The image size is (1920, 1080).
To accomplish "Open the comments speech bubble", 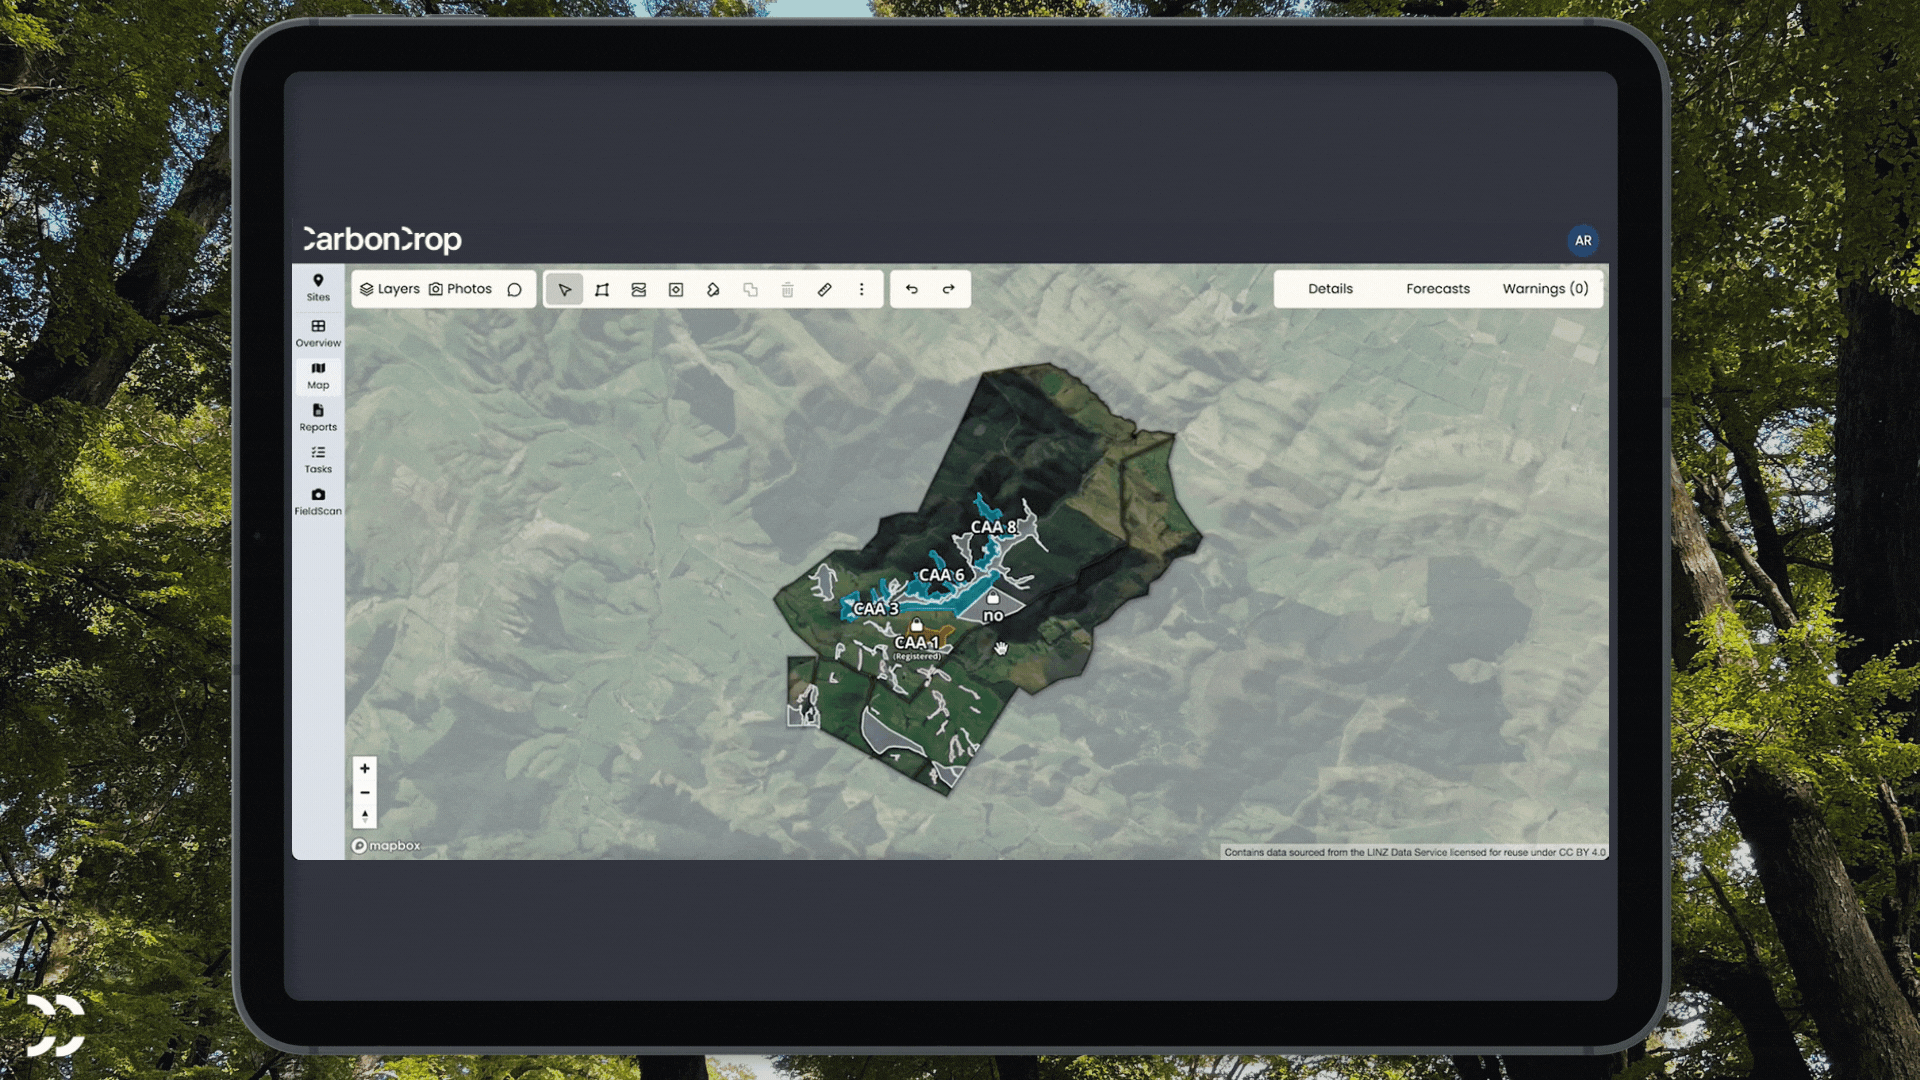I will (x=514, y=289).
